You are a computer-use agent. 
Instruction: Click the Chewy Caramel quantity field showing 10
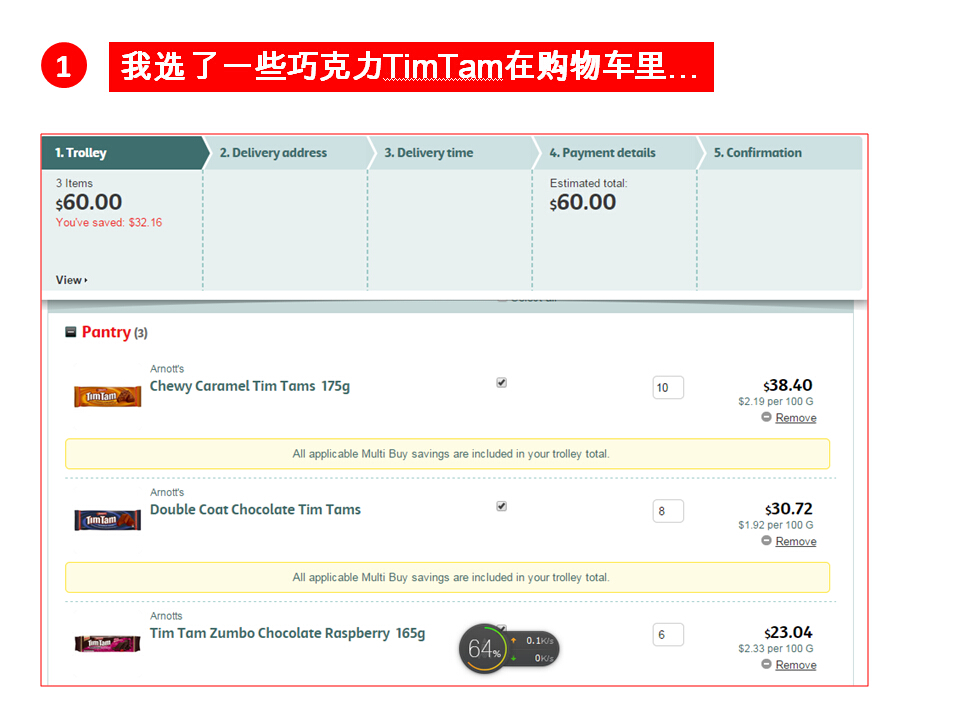[x=668, y=387]
